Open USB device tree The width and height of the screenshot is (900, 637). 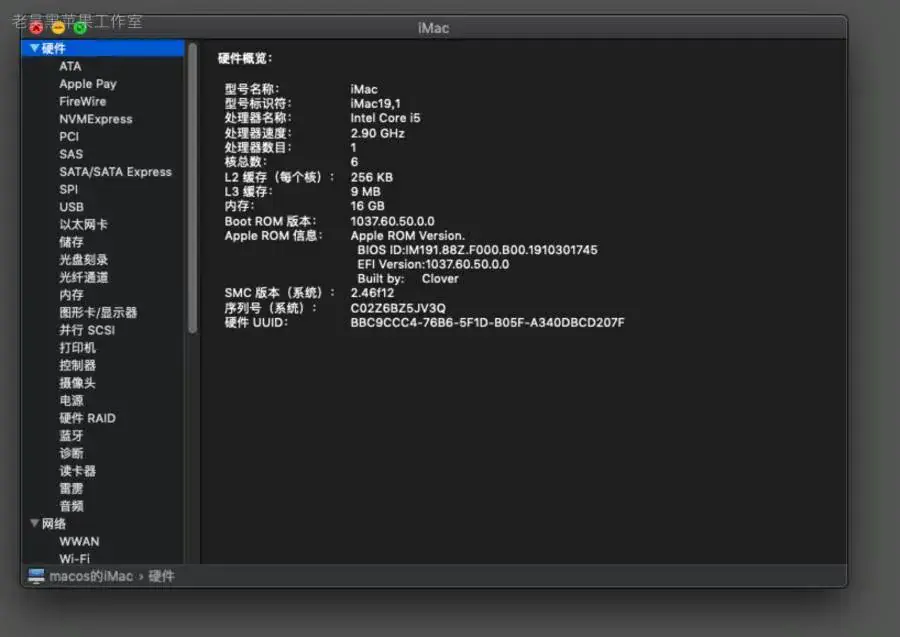pos(71,207)
